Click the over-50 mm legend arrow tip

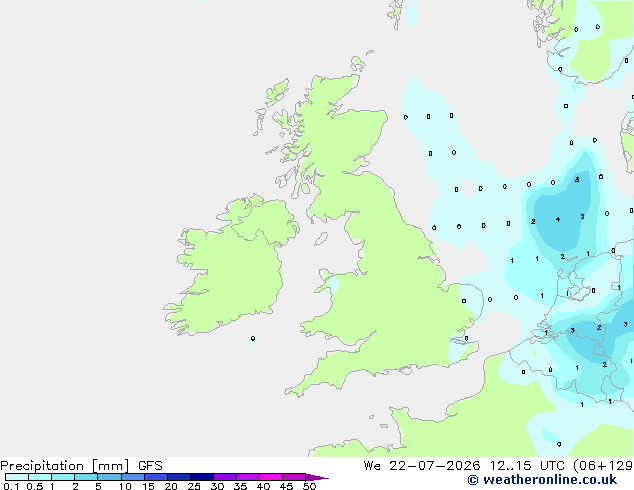coord(317,477)
